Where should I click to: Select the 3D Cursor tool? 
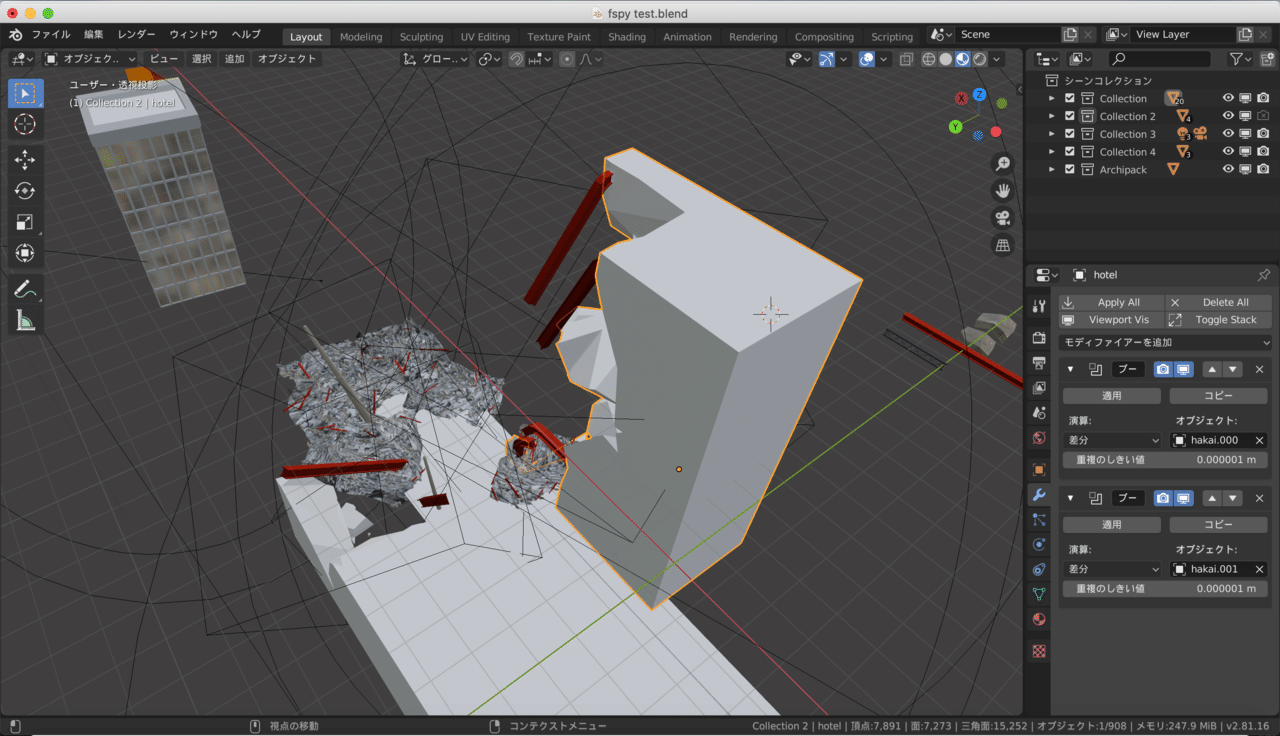[x=26, y=124]
